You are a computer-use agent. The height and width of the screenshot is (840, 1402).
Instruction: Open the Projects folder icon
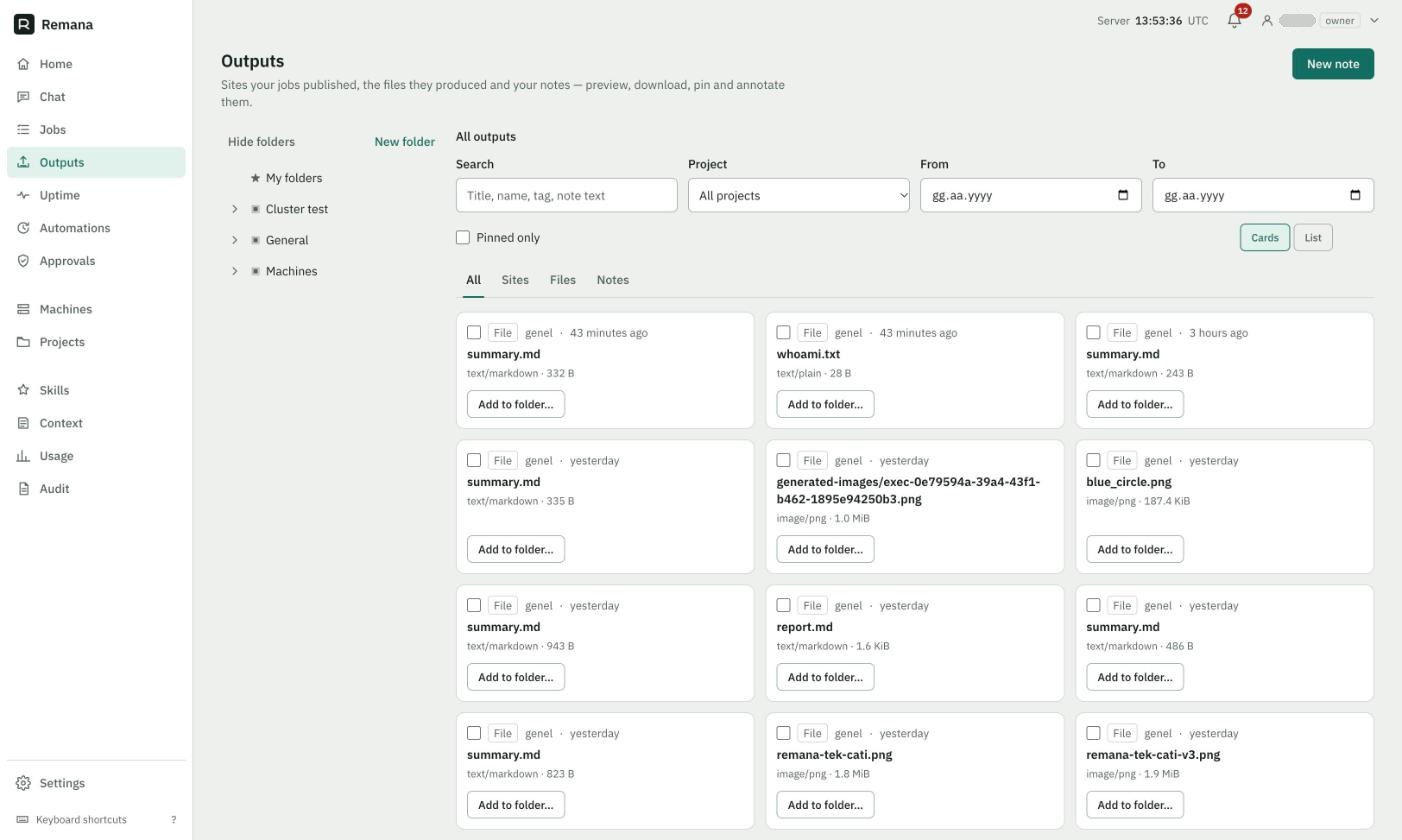pos(23,342)
